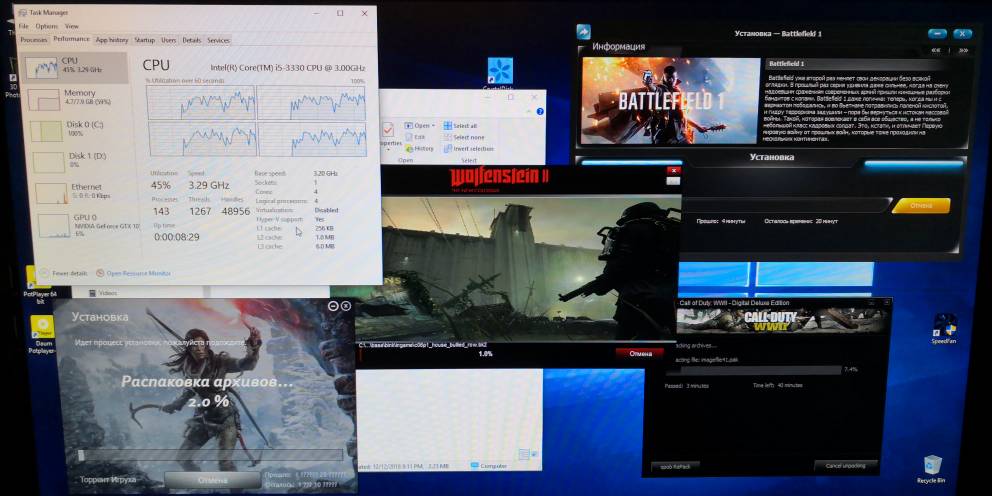
Task: Go to next page in Battlefield 1 installer
Action: [963, 49]
